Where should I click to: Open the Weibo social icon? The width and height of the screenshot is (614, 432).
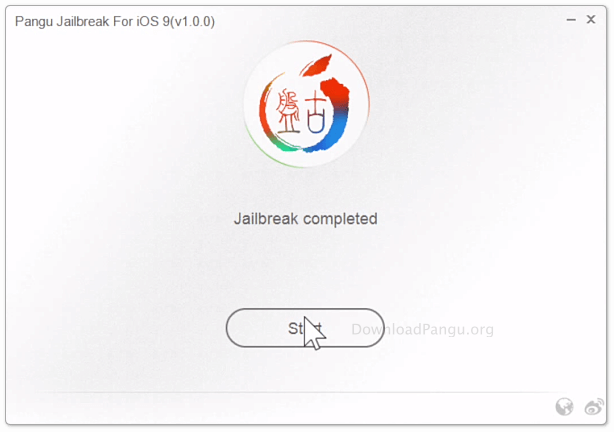coord(594,407)
